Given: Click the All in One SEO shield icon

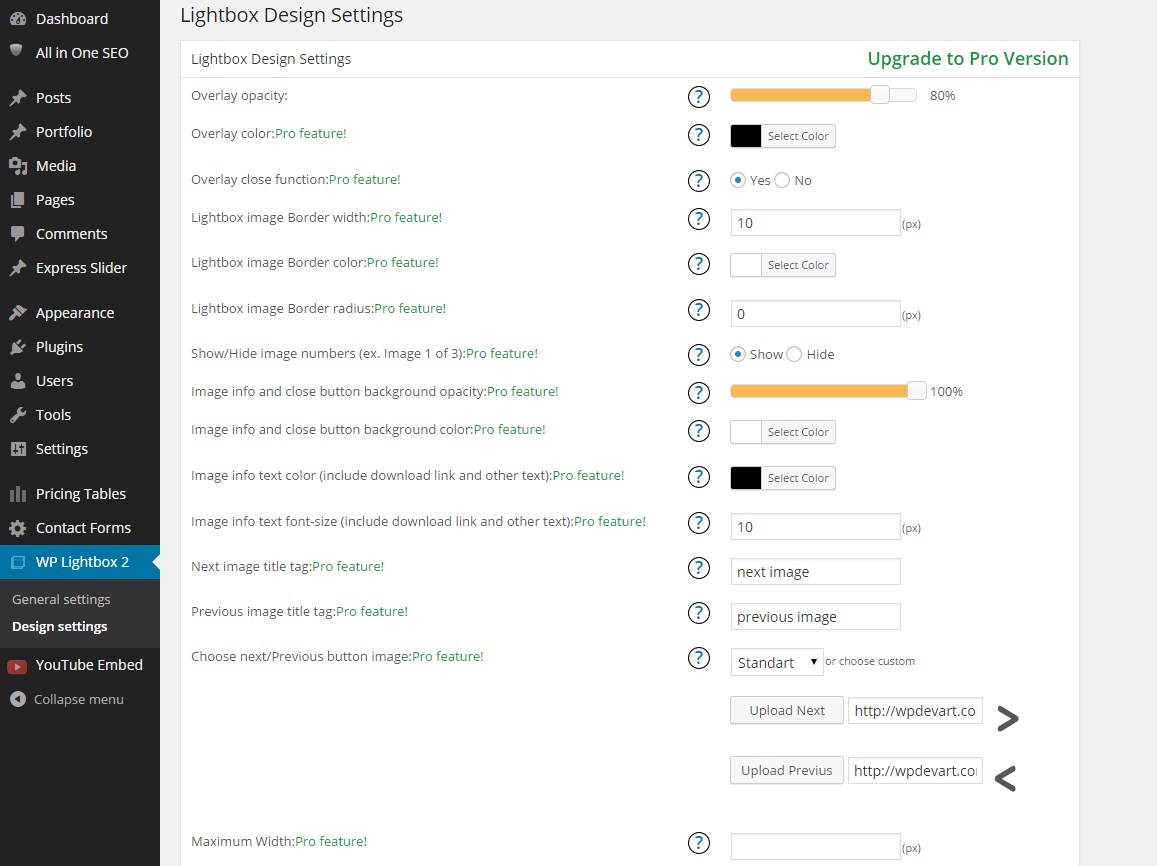Looking at the screenshot, I should point(16,51).
